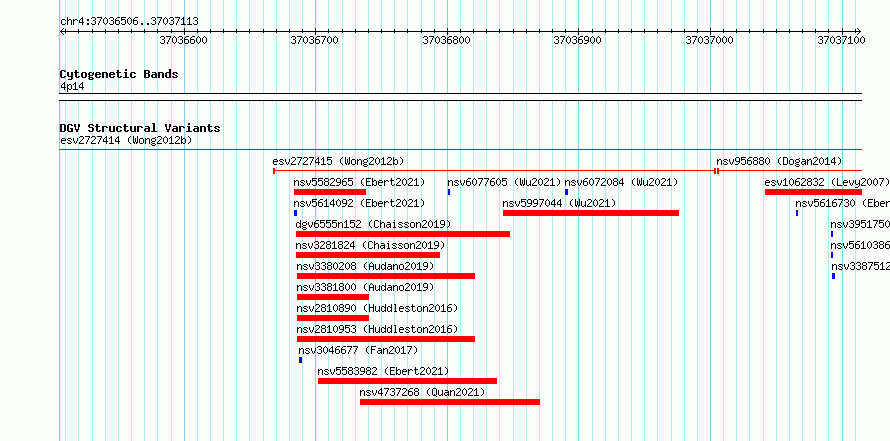The width and height of the screenshot is (890, 441).
Task: Open the nsv5997044 (Wu2021) text label
Action: point(559,203)
